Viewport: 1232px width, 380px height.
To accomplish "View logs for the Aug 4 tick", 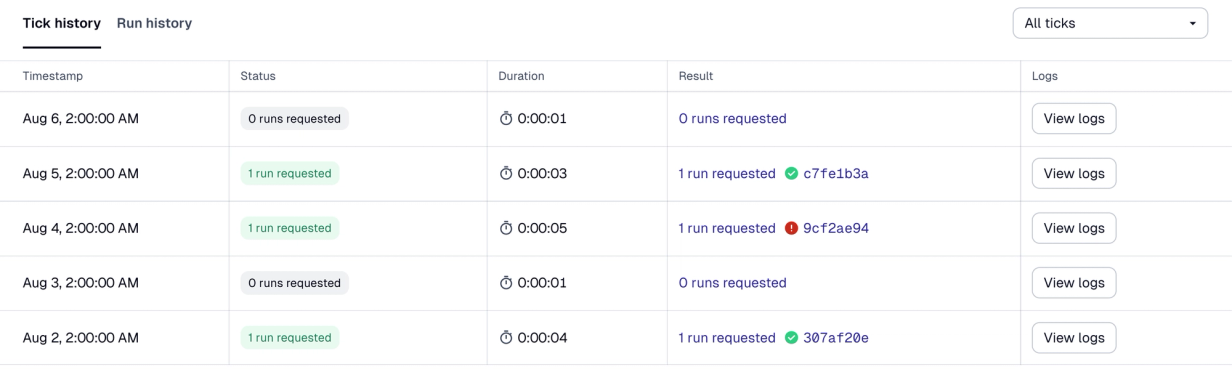I will pyautogui.click(x=1074, y=228).
